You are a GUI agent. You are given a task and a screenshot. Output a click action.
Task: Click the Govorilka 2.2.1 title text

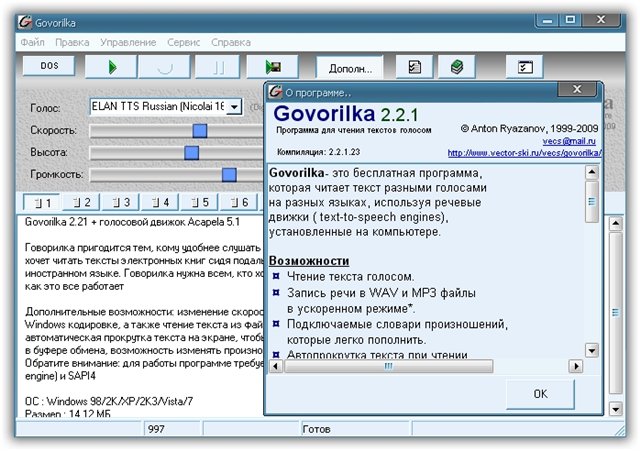tap(346, 114)
